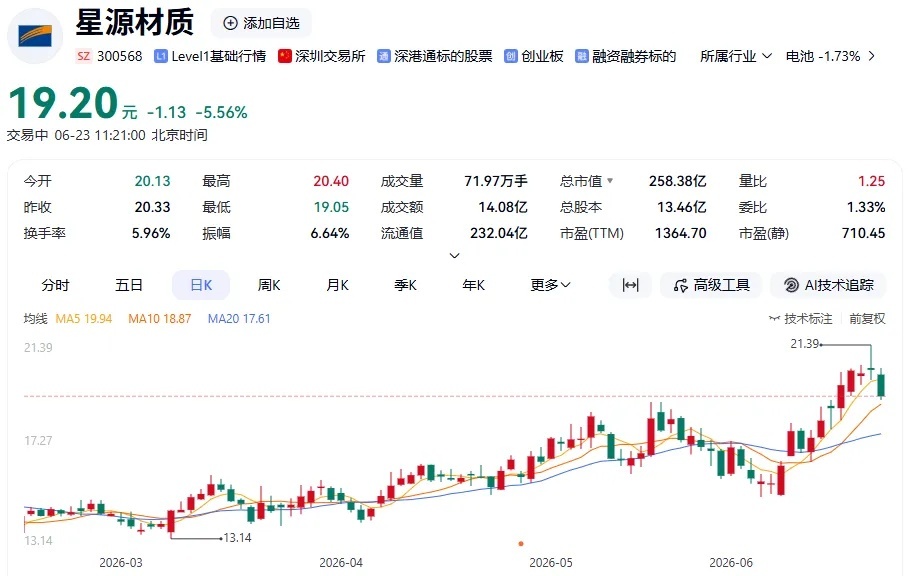912x576 pixels.
Task: Switch to 年K chart tab
Action: [473, 285]
